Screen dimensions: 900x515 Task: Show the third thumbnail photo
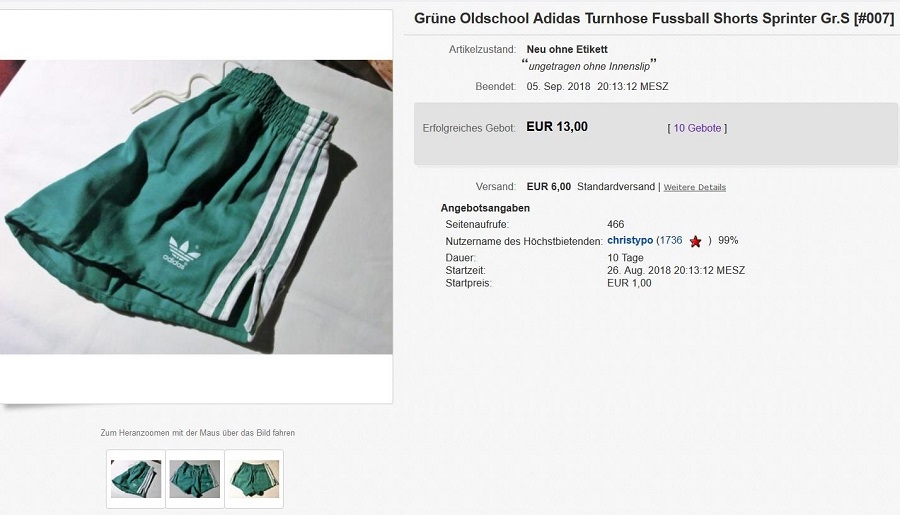pos(254,479)
